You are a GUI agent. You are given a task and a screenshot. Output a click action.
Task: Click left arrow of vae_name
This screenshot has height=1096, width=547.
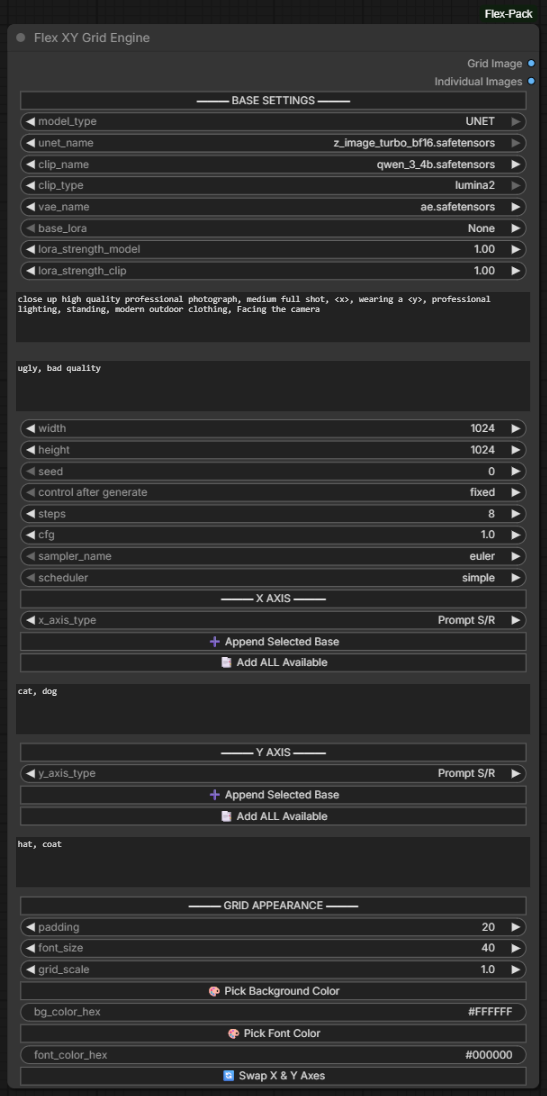[x=30, y=207]
